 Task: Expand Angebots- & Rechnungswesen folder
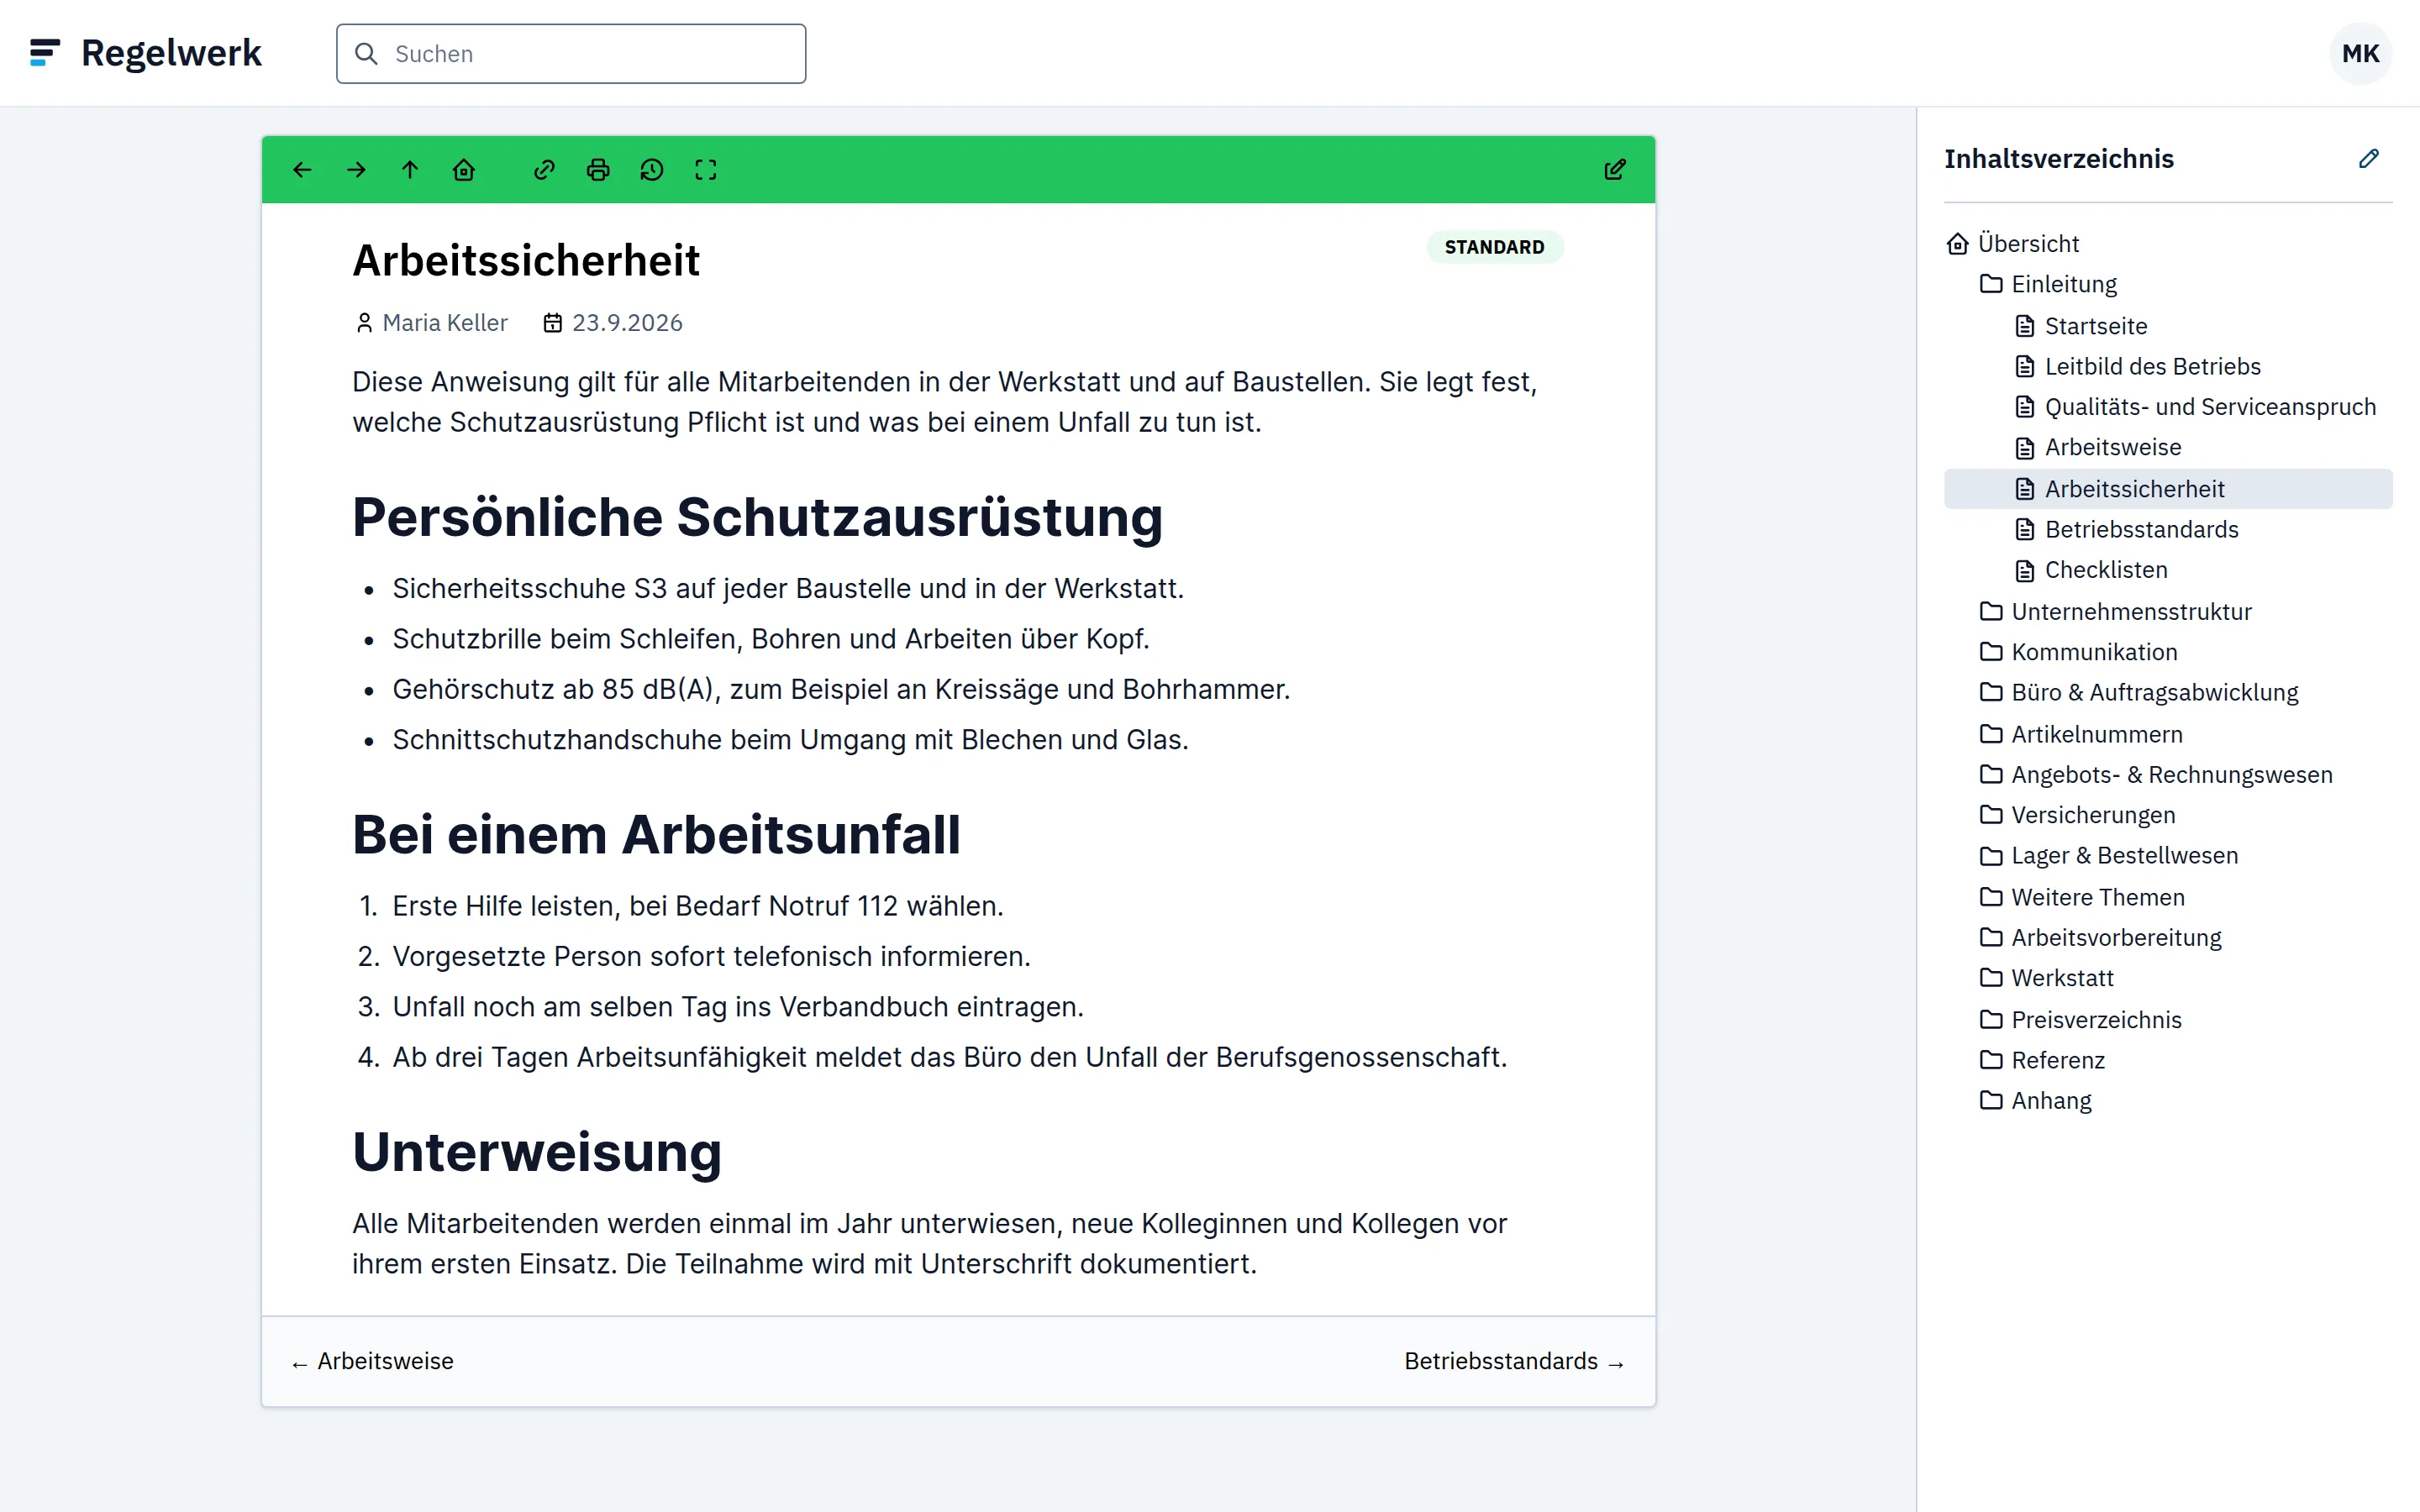pos(2171,775)
